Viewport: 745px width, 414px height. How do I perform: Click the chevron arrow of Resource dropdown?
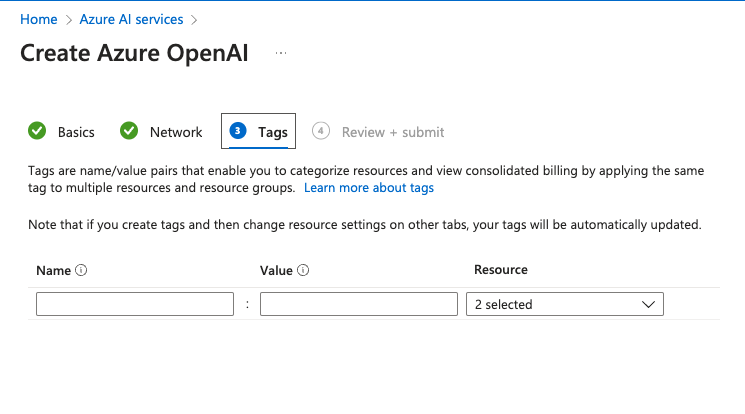(x=648, y=304)
